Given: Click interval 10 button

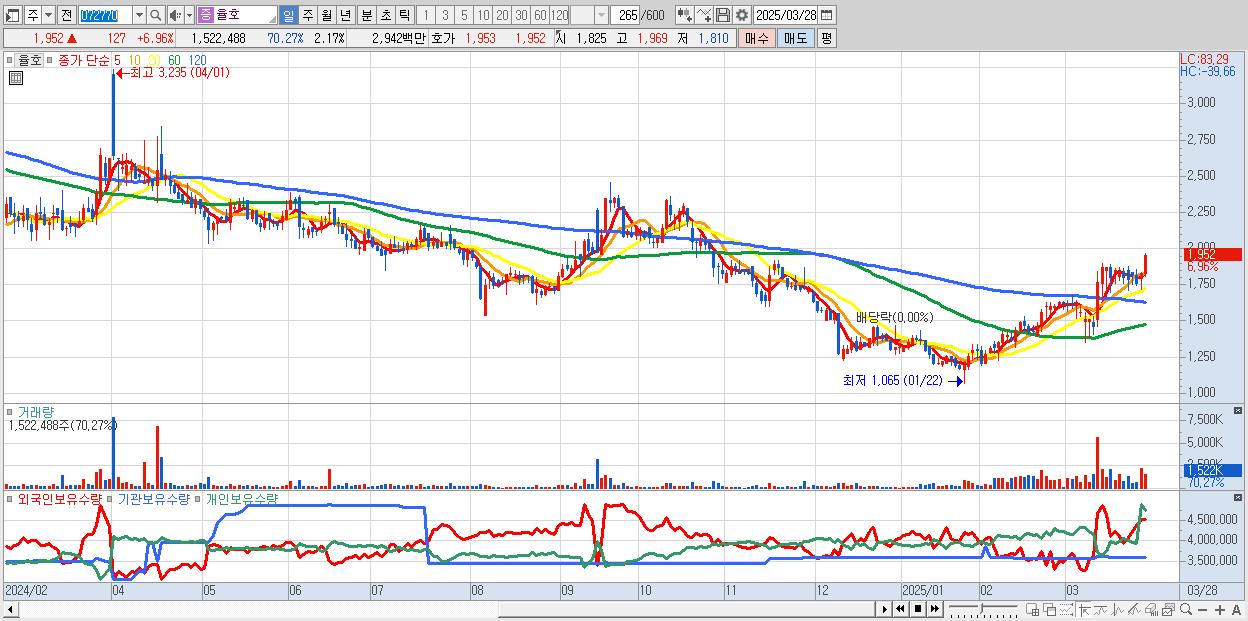Looking at the screenshot, I should (483, 15).
